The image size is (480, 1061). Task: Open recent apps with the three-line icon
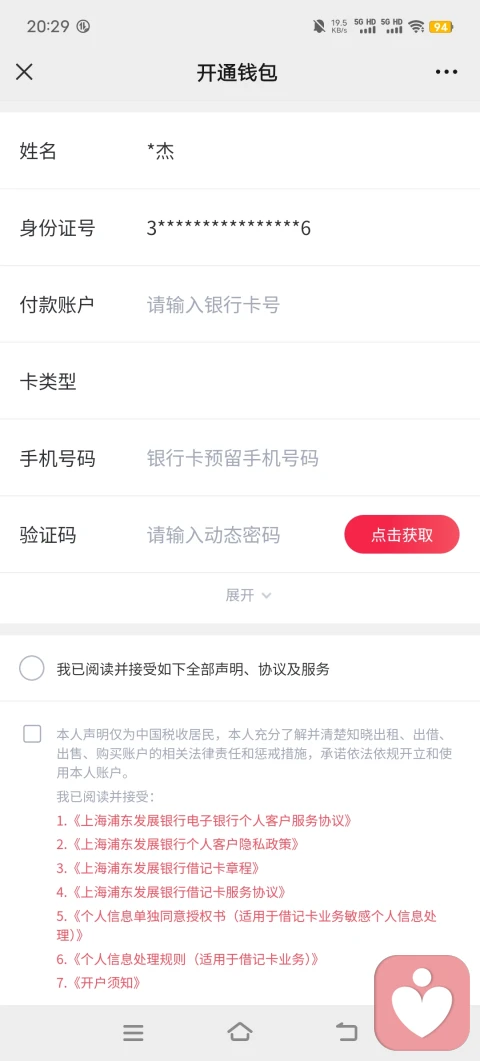coord(133,1032)
